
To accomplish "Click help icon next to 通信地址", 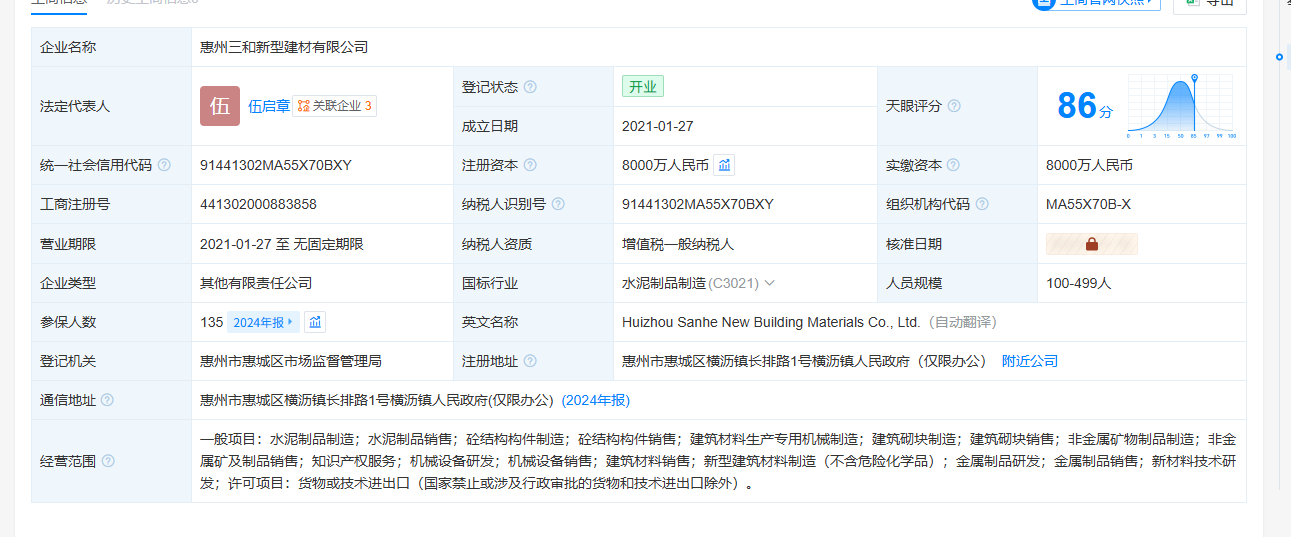I will [x=107, y=400].
